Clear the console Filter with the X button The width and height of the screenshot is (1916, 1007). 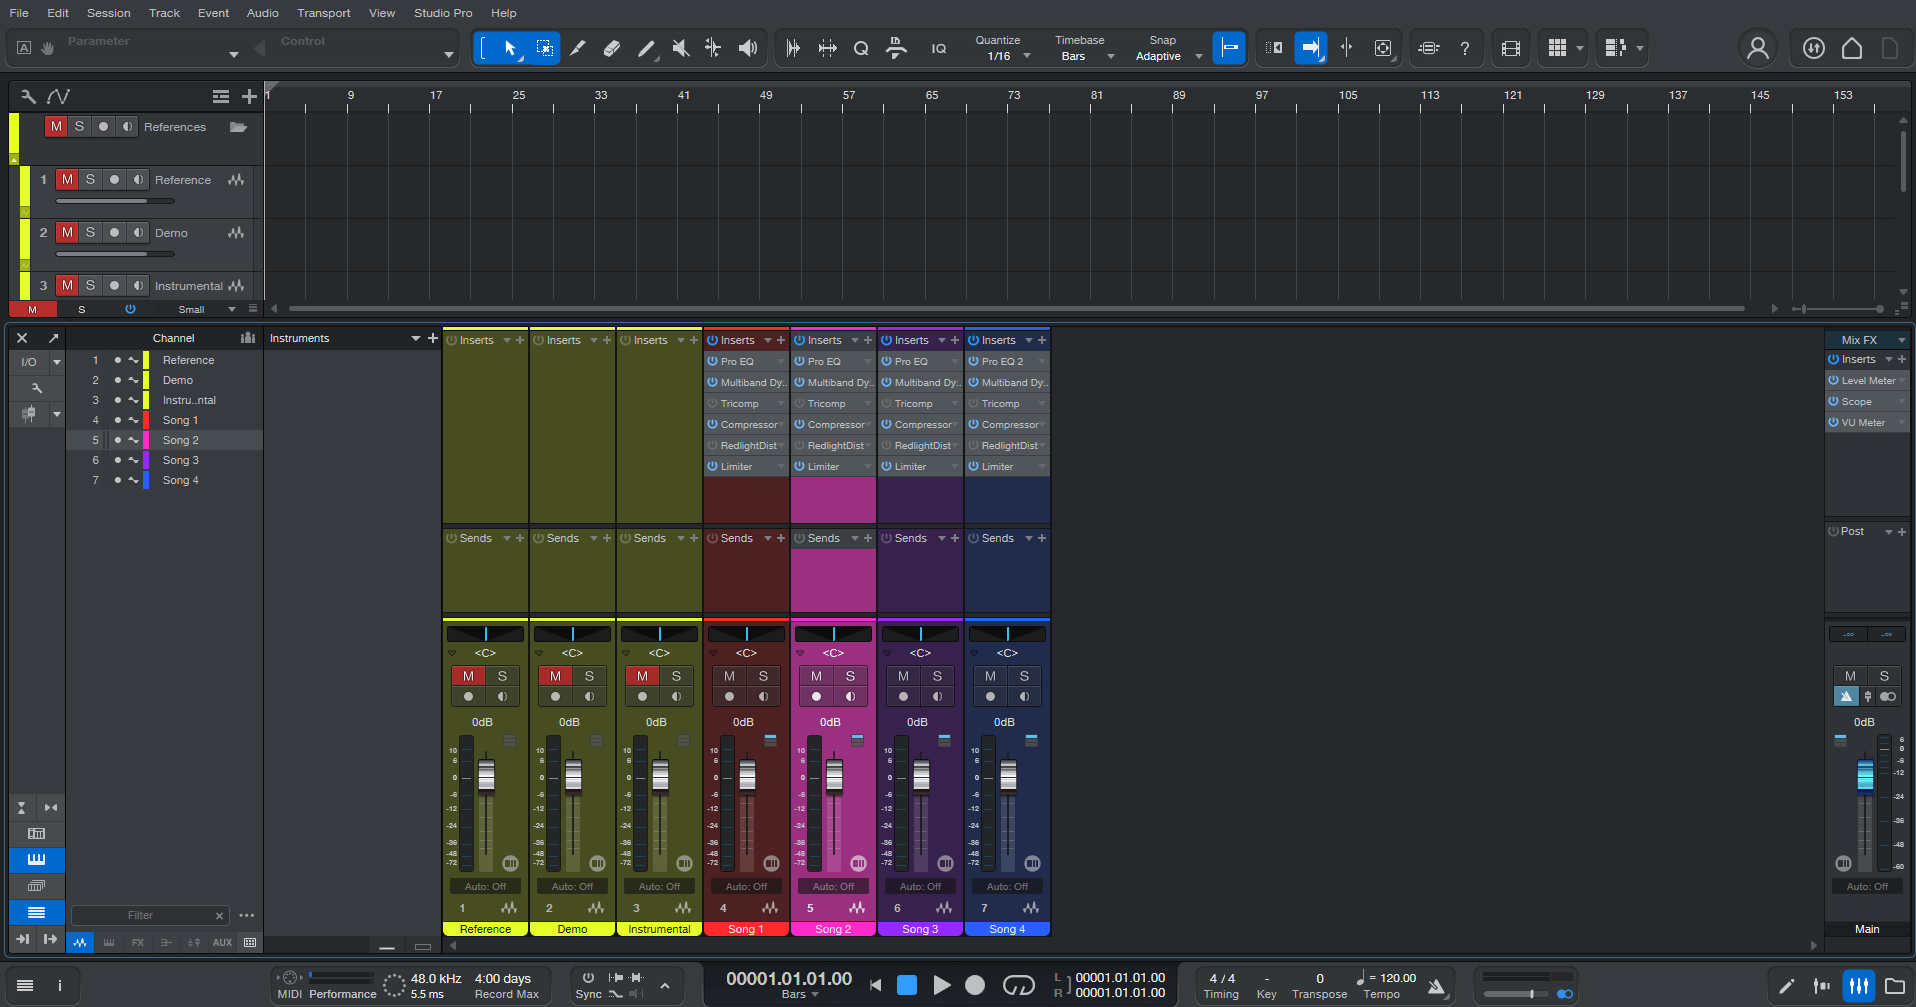point(219,915)
